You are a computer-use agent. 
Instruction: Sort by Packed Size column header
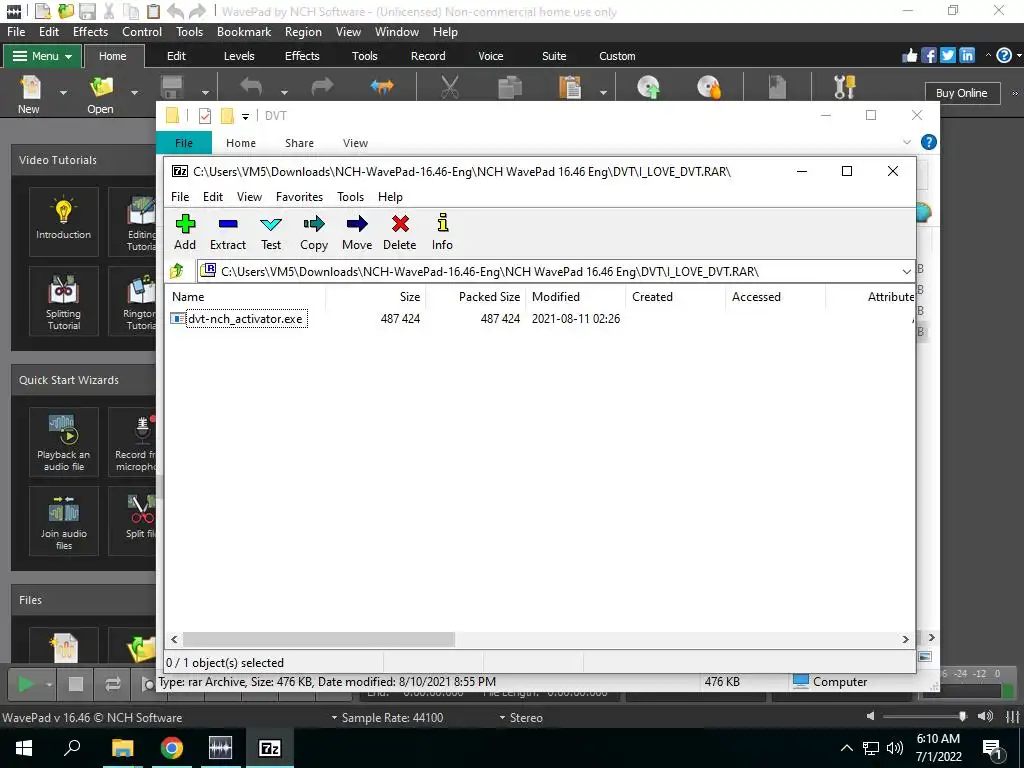tap(475, 296)
